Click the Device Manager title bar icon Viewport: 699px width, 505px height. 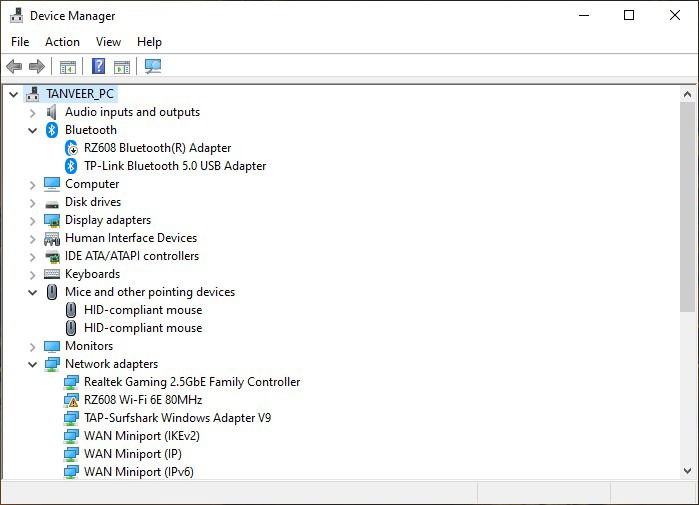pos(16,16)
